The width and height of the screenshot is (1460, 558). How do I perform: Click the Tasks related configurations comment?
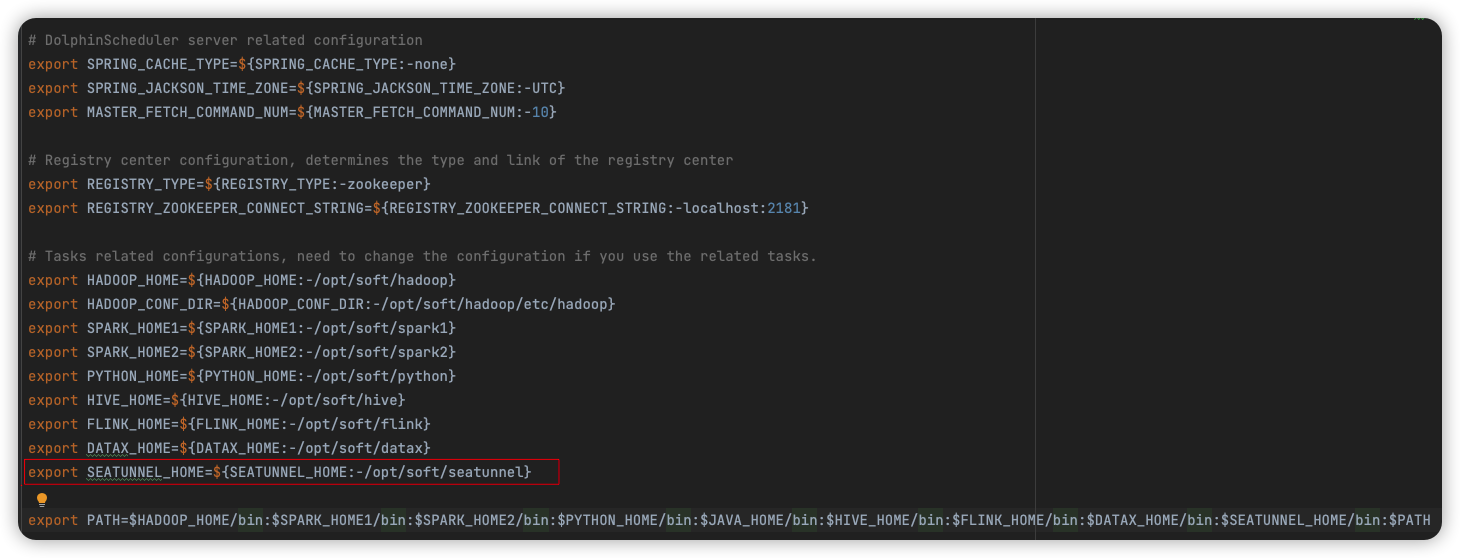(422, 256)
